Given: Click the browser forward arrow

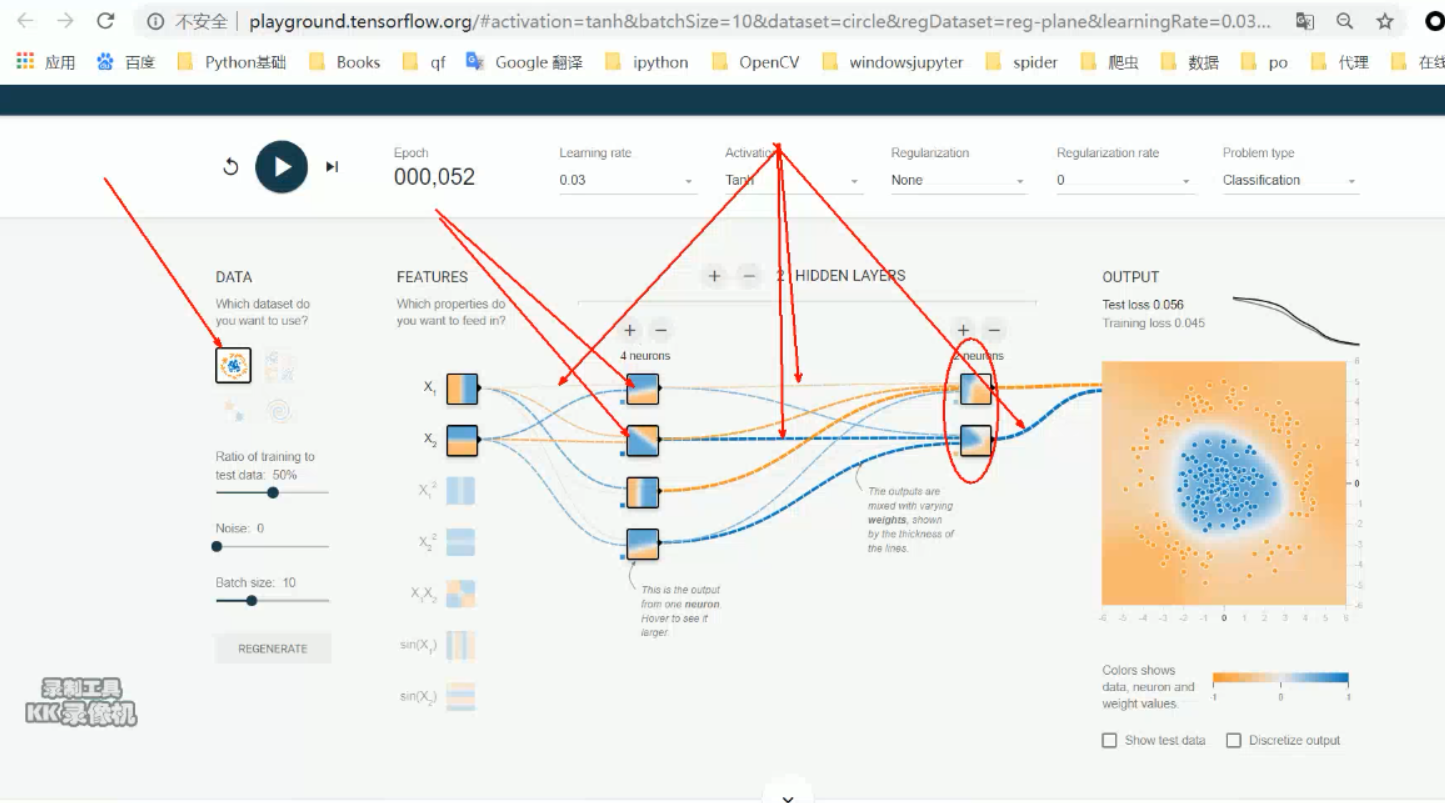Looking at the screenshot, I should pyautogui.click(x=65, y=21).
